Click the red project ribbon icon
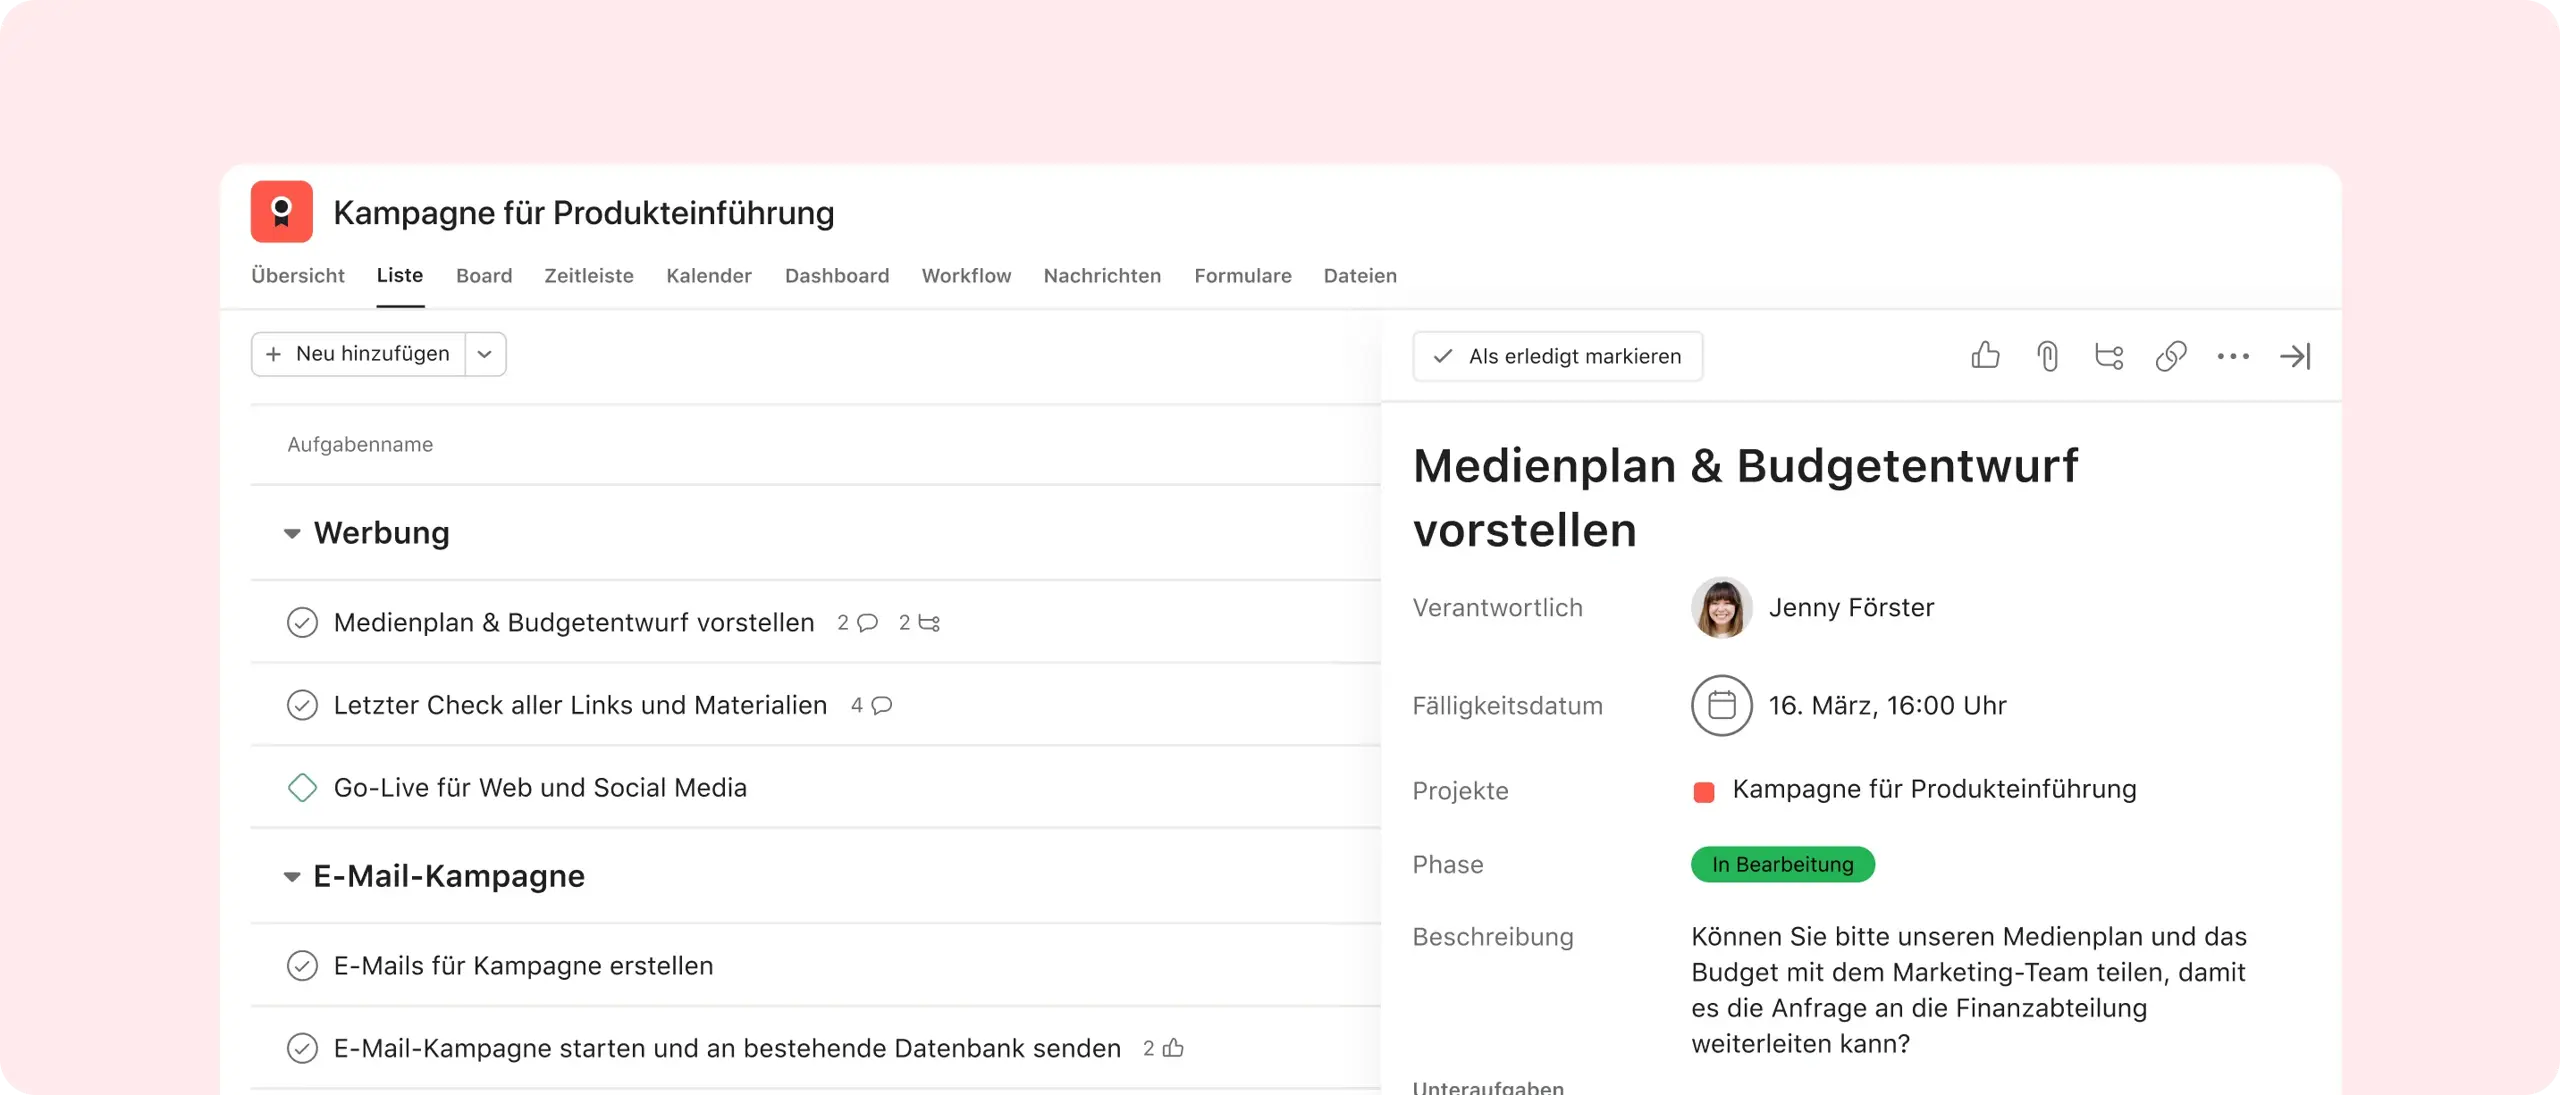 pos(281,212)
